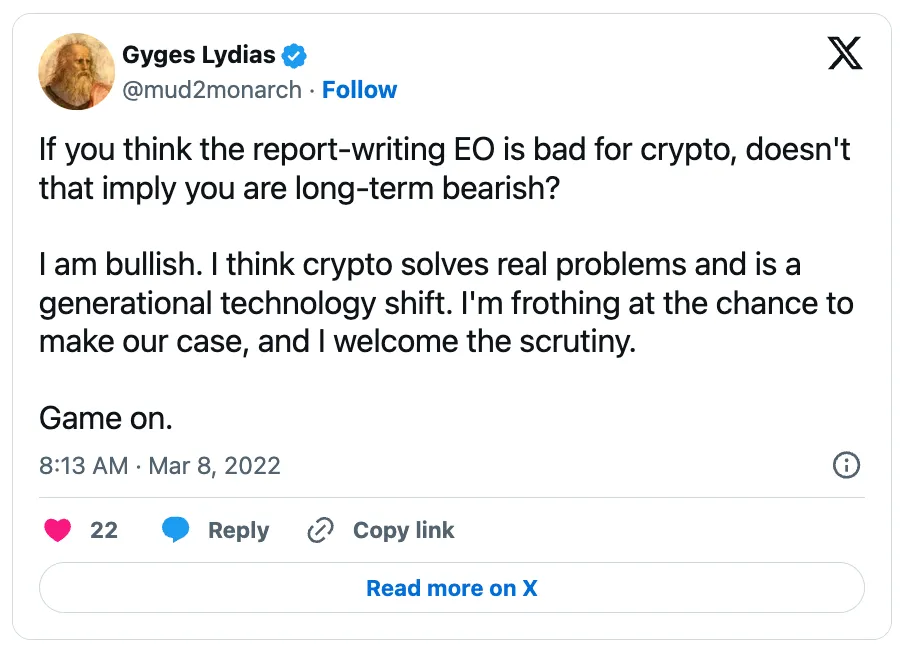Click the line starting 'If you think the report-writing EO'
The width and height of the screenshot is (906, 654).
click(x=446, y=150)
